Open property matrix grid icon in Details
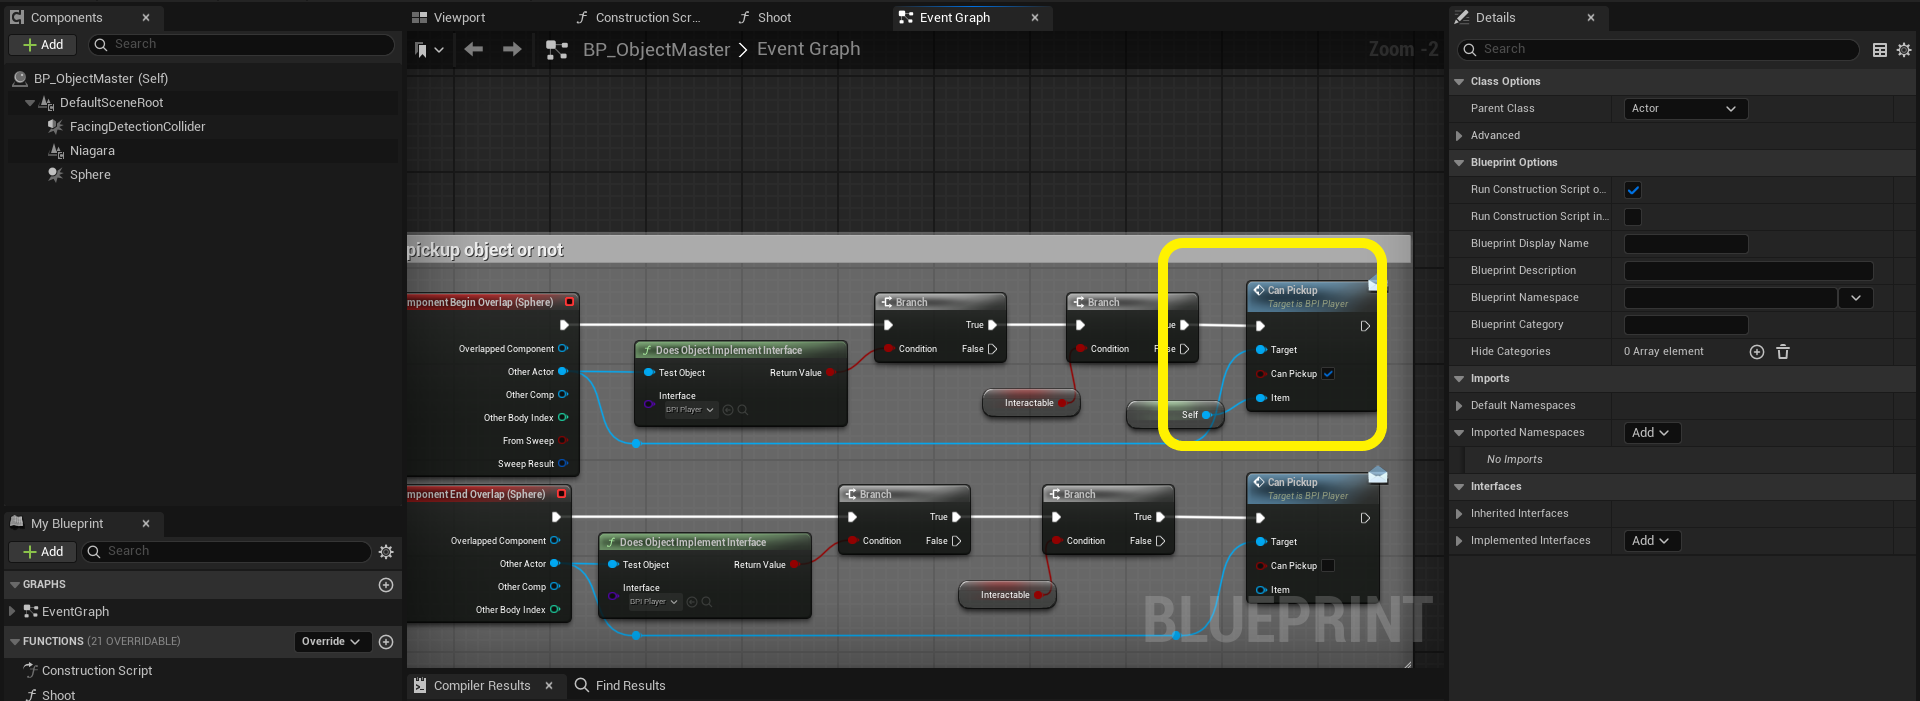Screen dimensions: 1920x701 click(x=1880, y=50)
